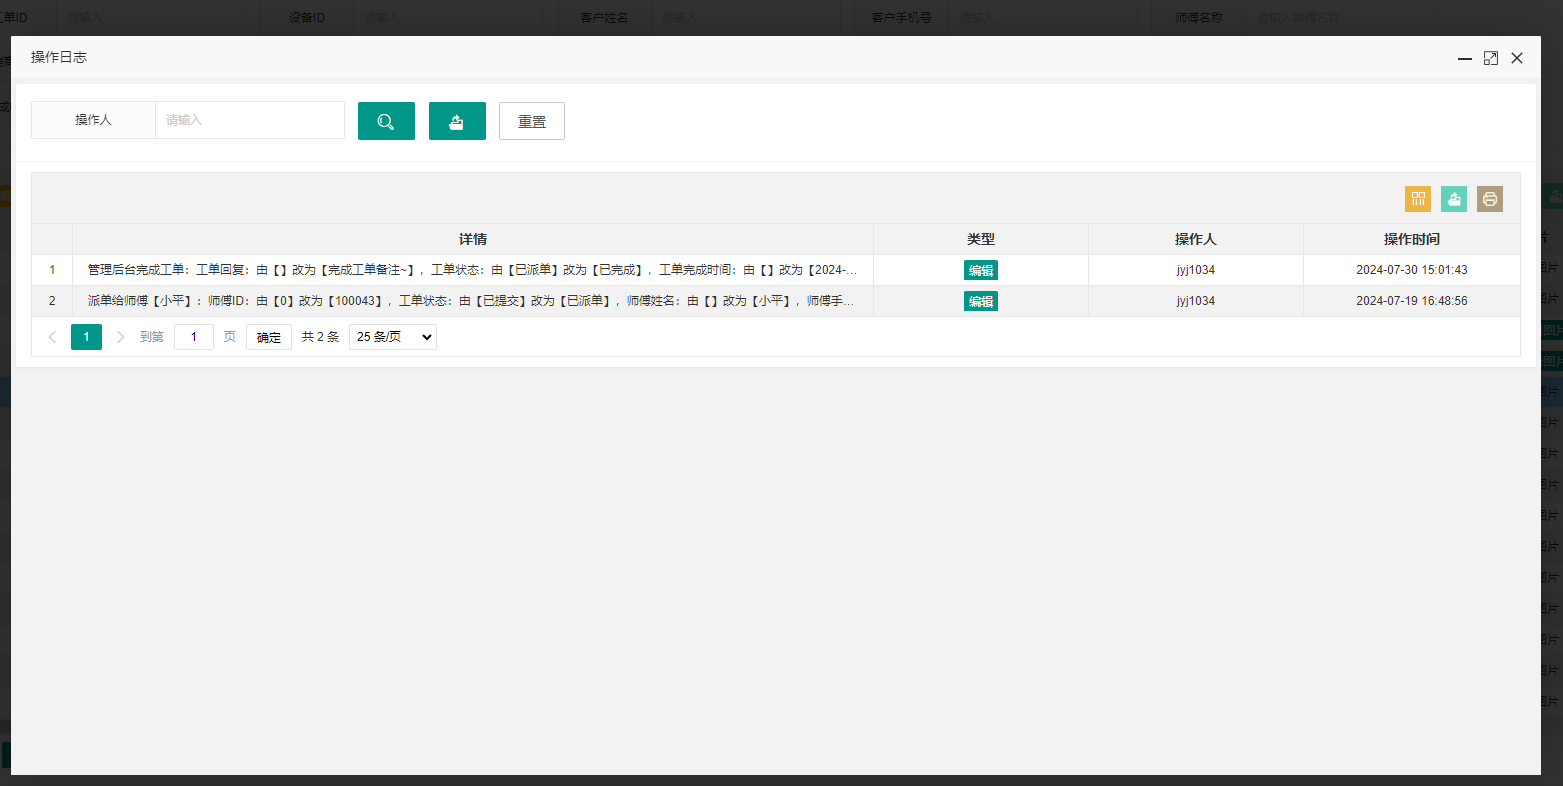Close the 操作日志 dialog
This screenshot has width=1563, height=786.
click(1517, 58)
